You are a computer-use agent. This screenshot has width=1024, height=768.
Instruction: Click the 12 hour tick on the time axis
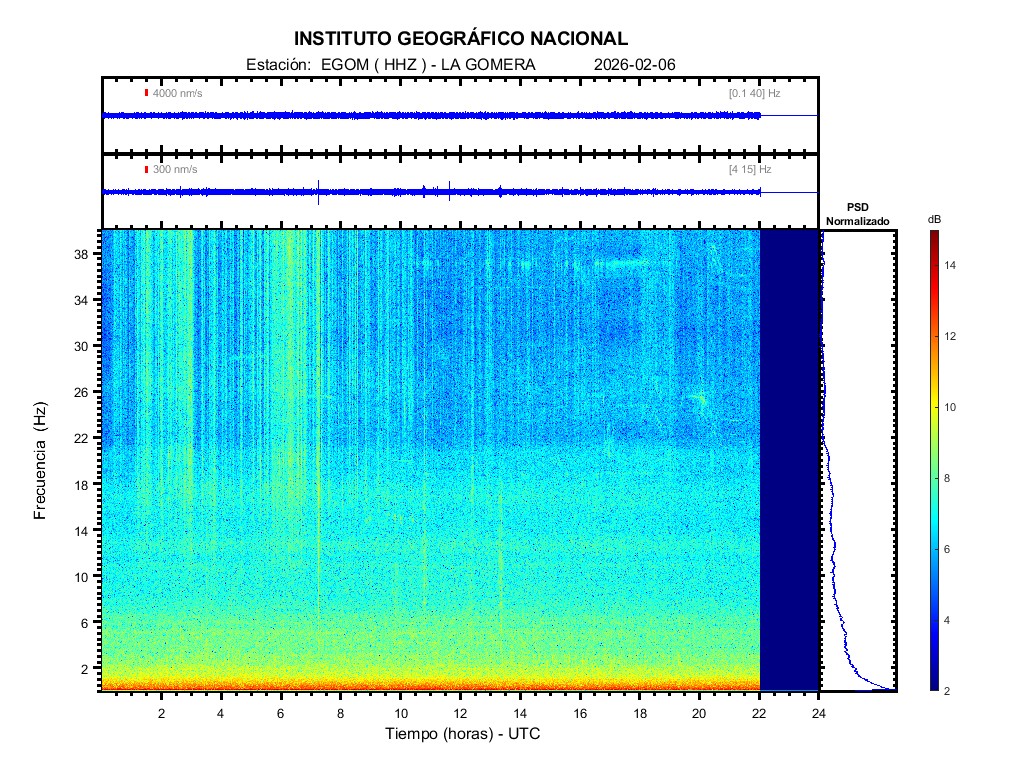pyautogui.click(x=460, y=712)
